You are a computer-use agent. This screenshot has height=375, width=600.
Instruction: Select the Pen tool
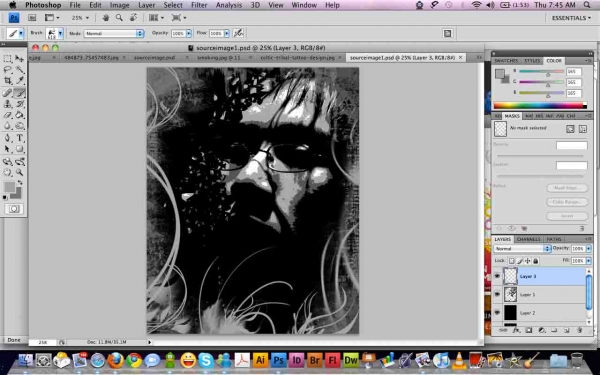pyautogui.click(x=8, y=138)
